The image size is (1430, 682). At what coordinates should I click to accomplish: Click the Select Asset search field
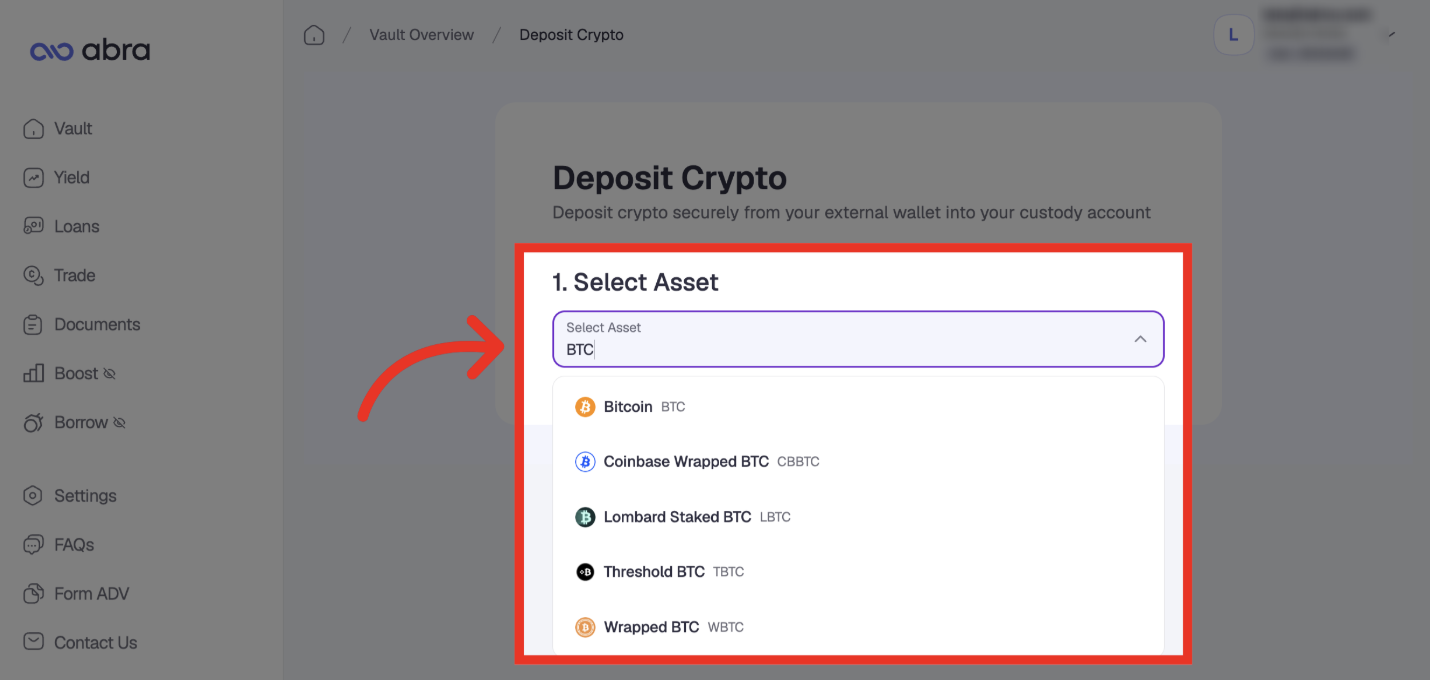point(858,339)
